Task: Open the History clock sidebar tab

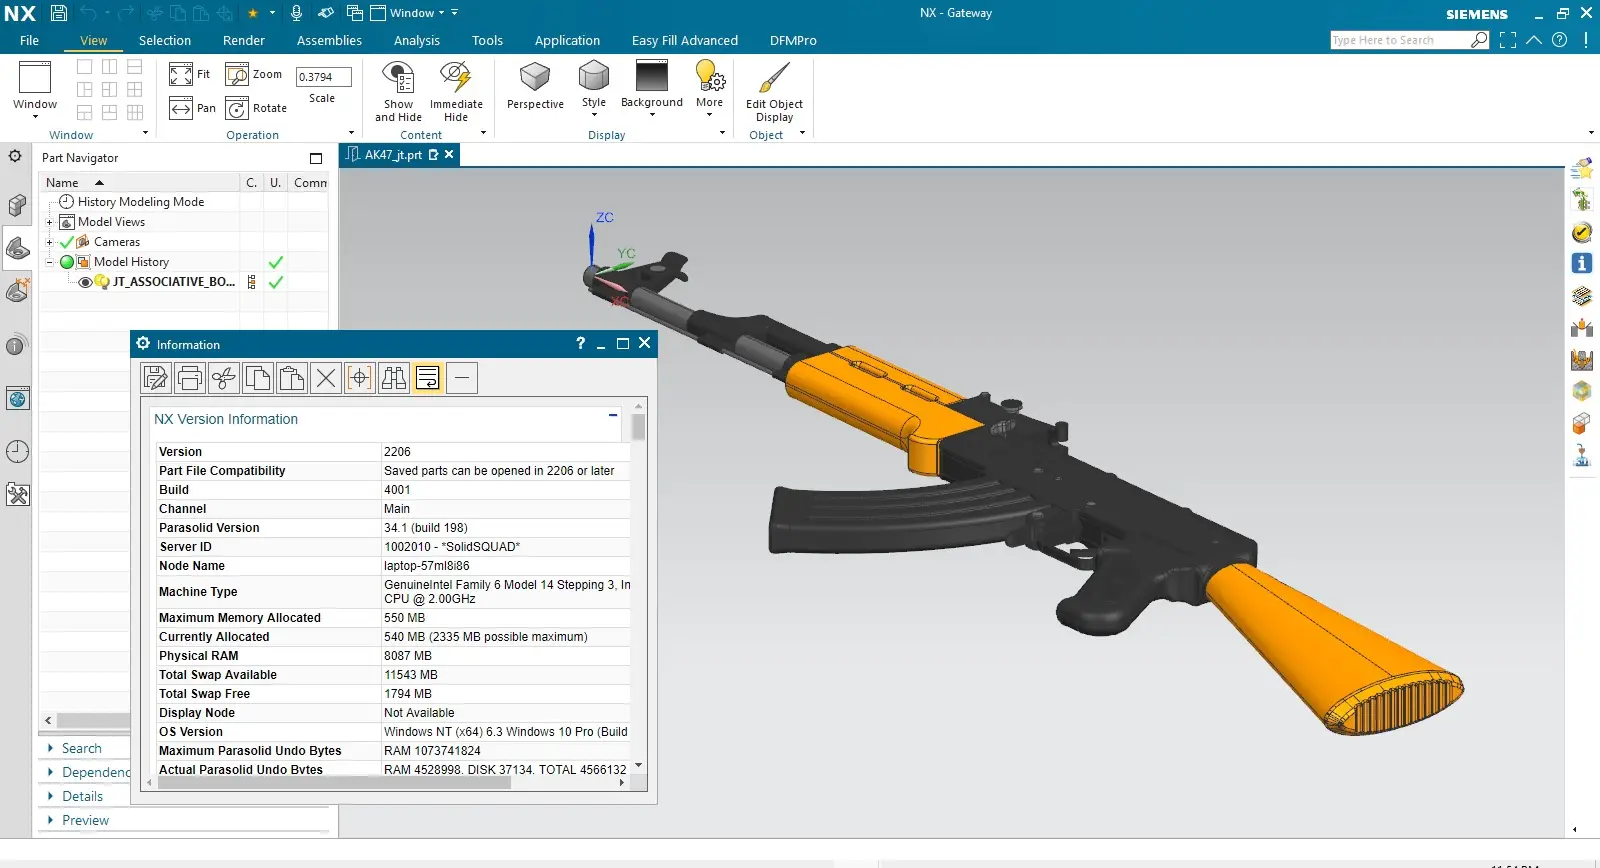Action: pos(17,451)
